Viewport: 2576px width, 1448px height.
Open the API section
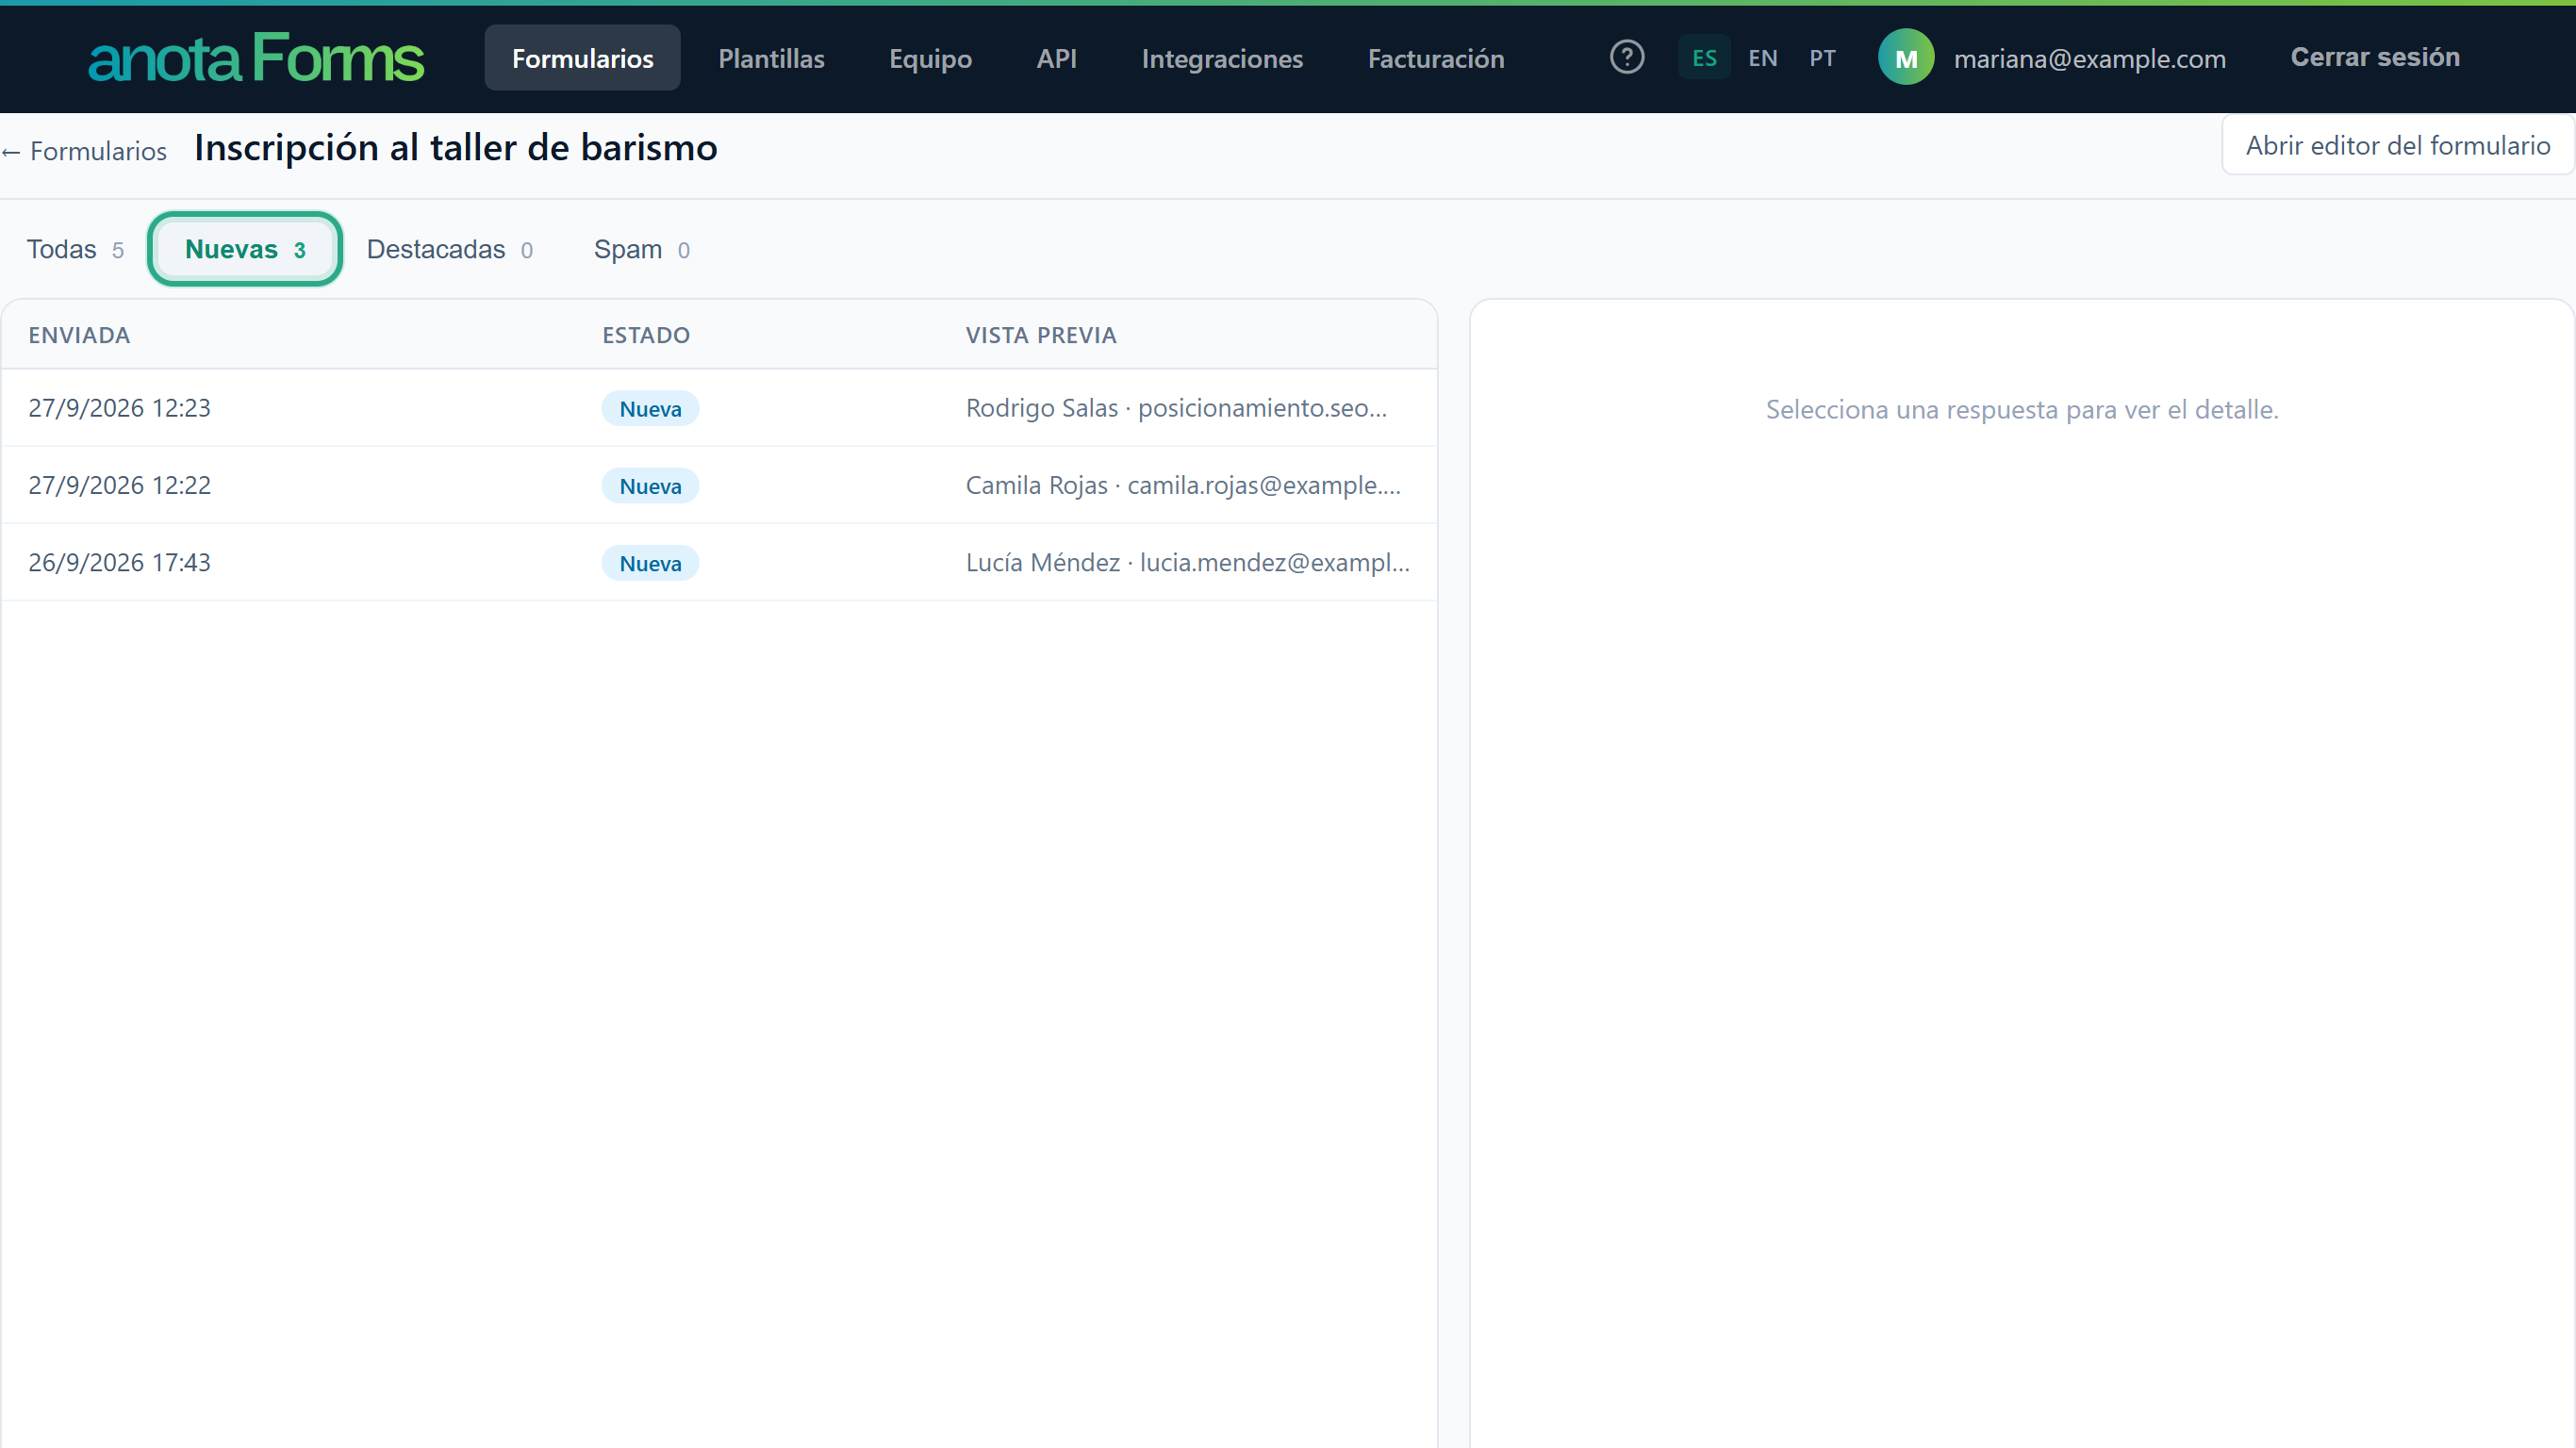1057,58
